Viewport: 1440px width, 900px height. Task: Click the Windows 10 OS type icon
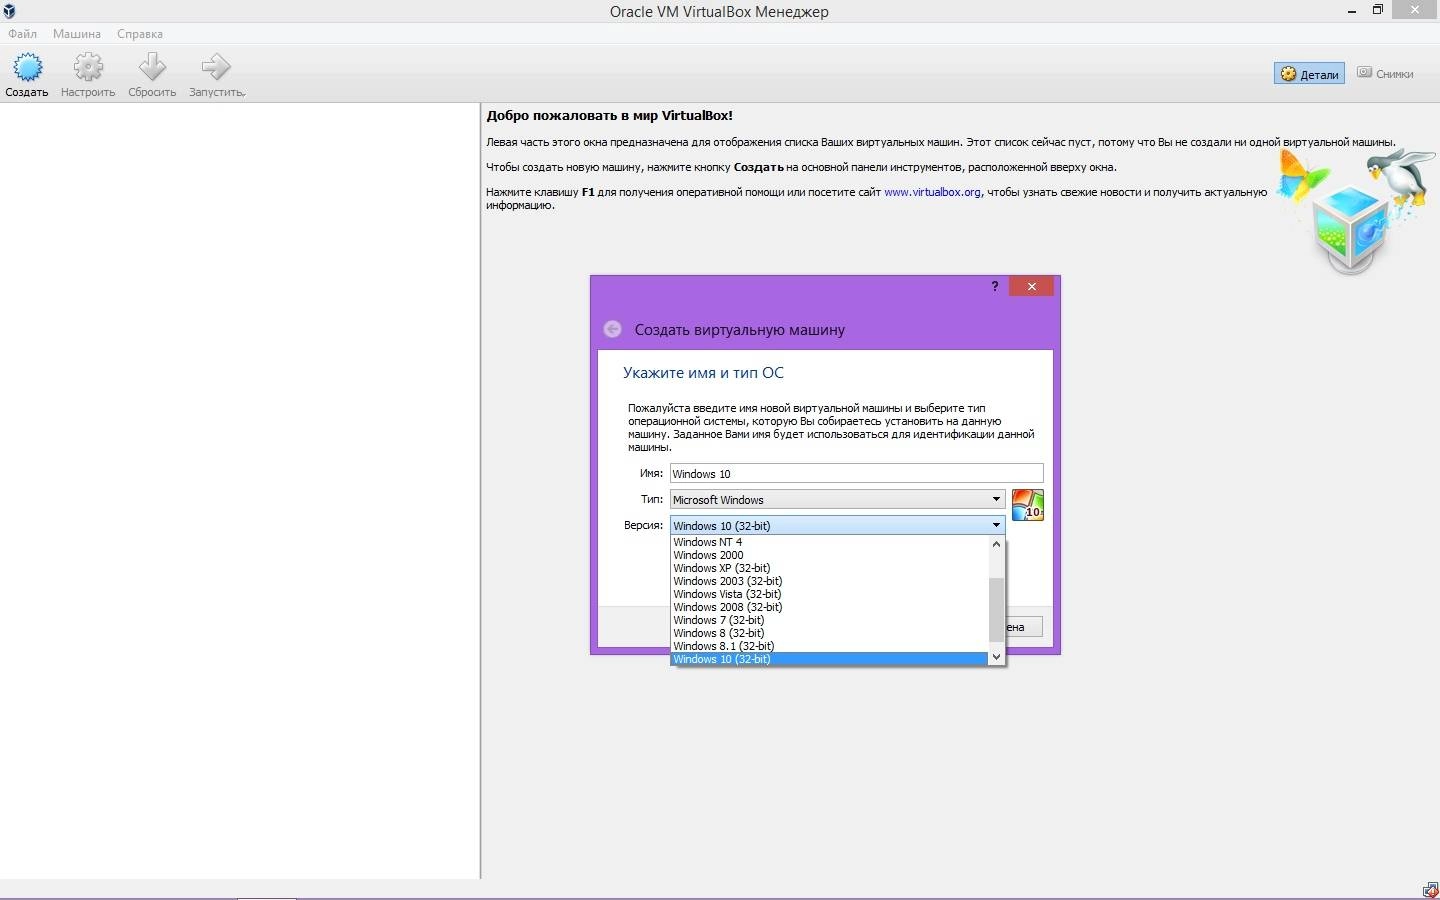pos(1027,505)
